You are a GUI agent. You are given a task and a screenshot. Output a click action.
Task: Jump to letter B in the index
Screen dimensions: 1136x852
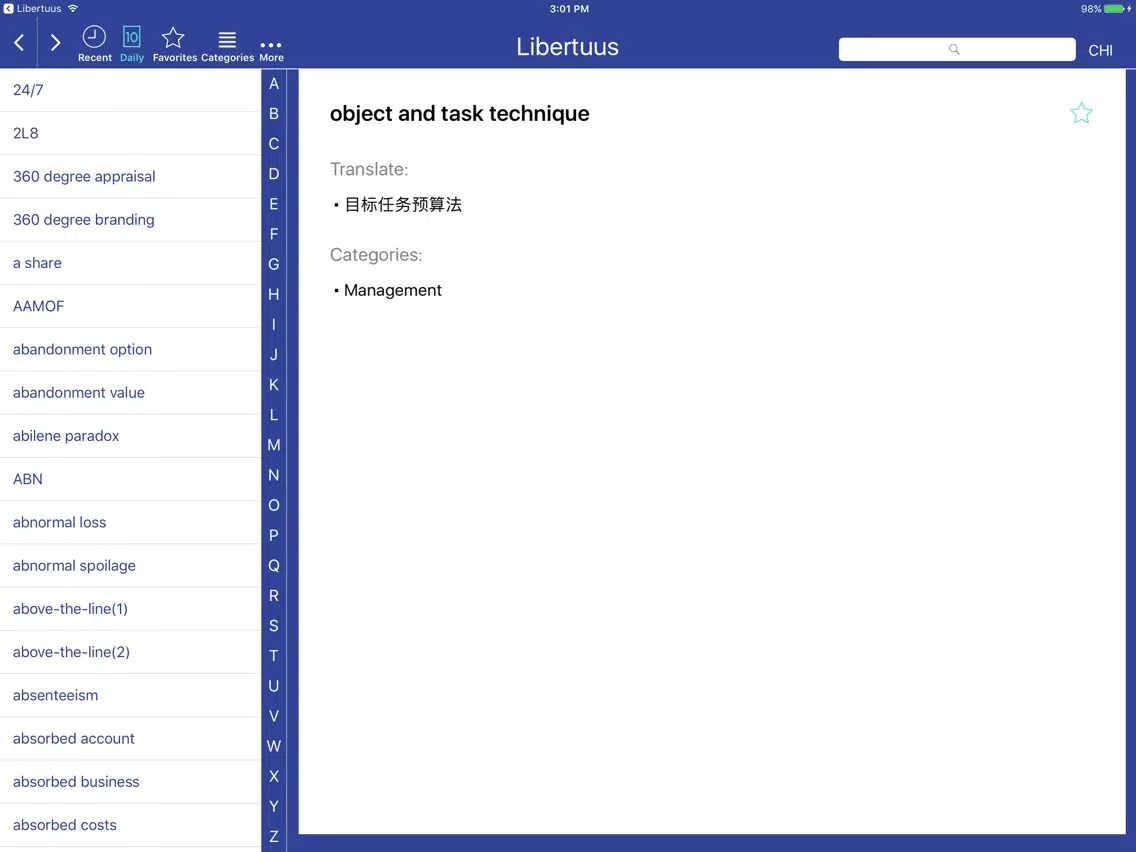coord(274,114)
